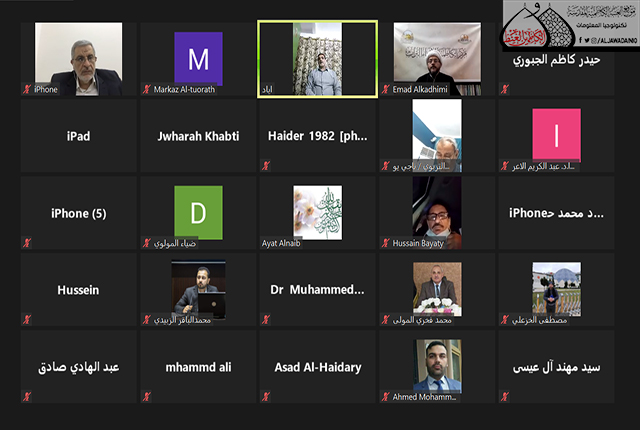Select the green D avatar tile

198,212
